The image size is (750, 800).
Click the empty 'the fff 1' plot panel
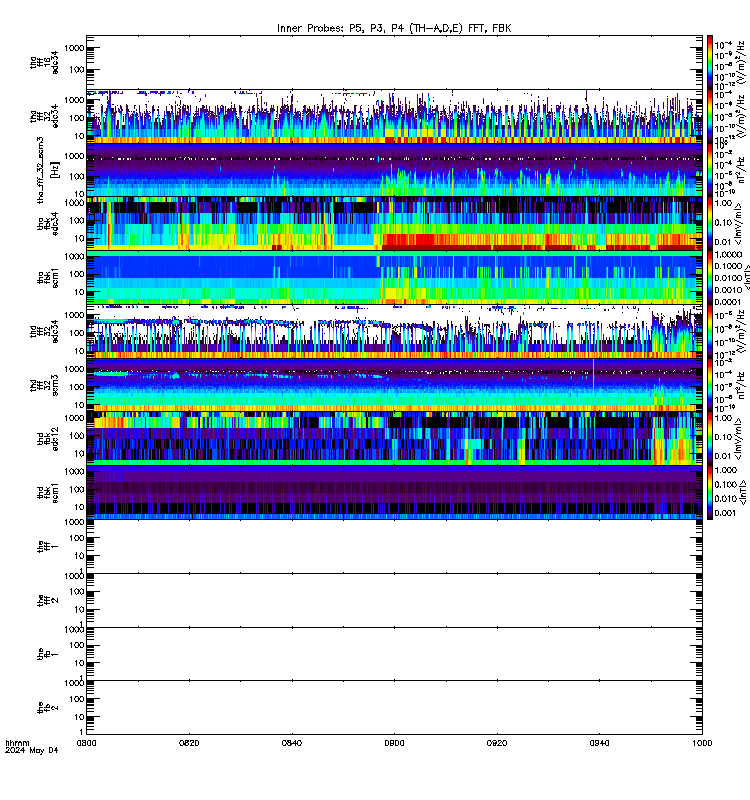tap(394, 547)
